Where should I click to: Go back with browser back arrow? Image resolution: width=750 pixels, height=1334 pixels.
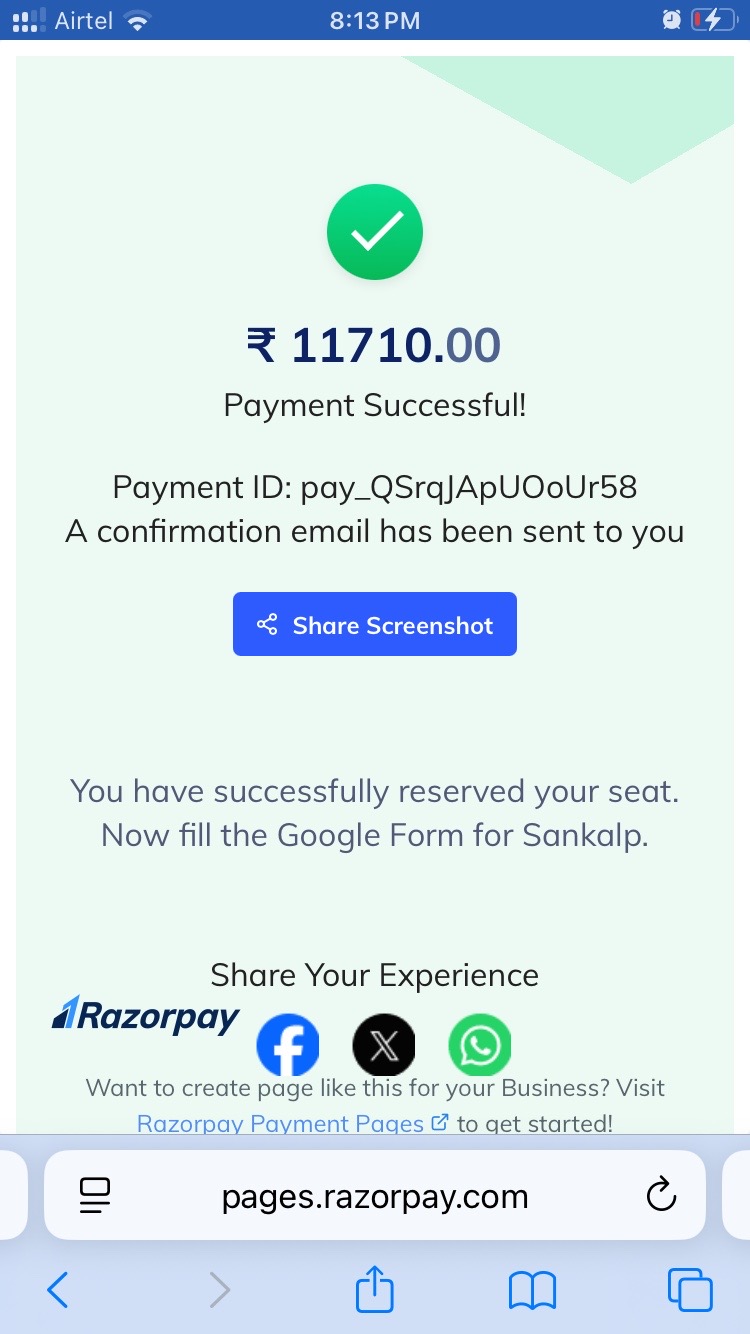[x=58, y=1290]
